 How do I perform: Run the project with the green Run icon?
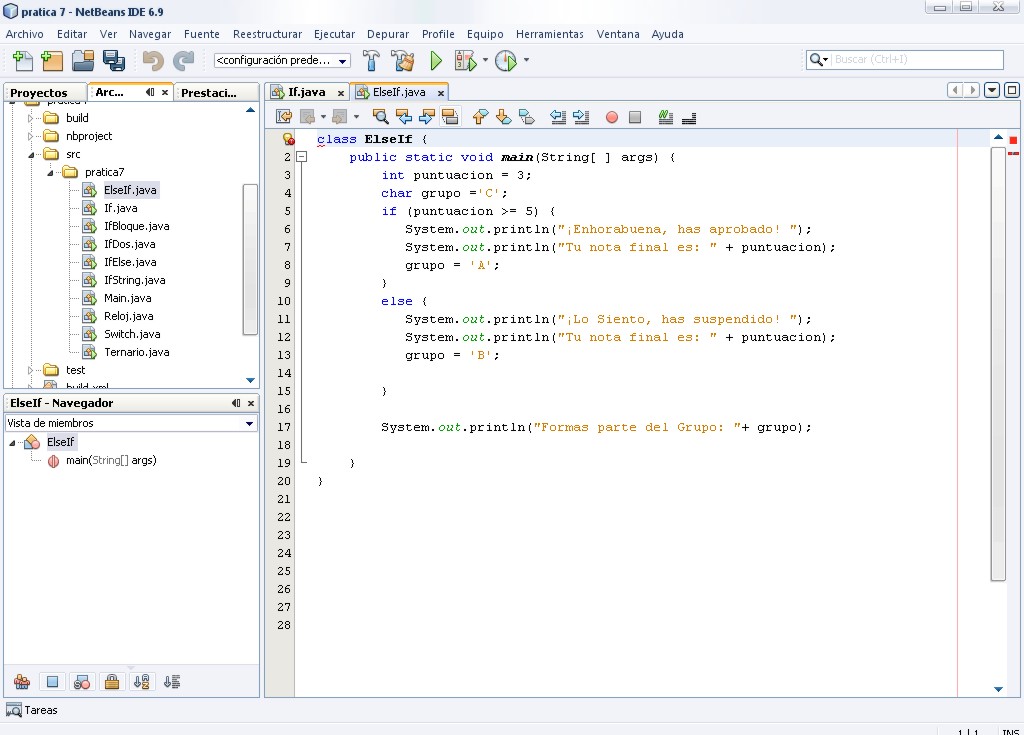437,60
